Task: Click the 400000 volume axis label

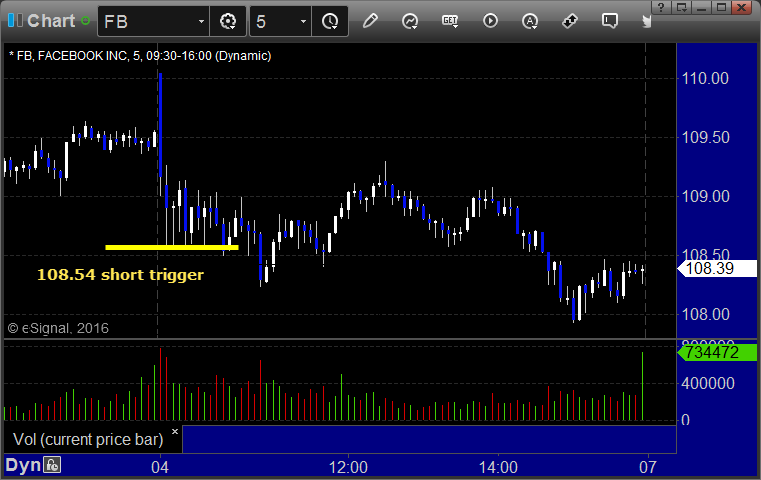Action: tap(708, 383)
